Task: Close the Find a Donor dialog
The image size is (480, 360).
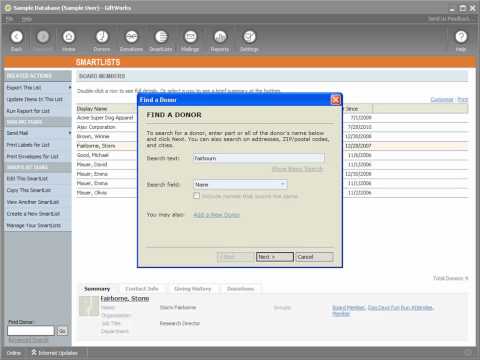Action: [x=336, y=100]
